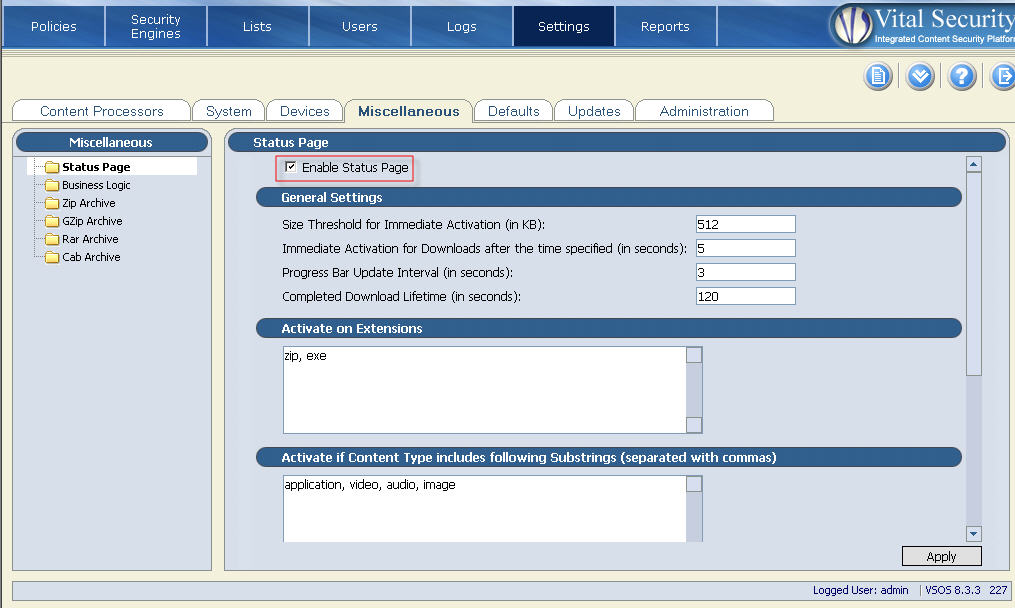Click the Zip Archive folder icon

[52, 203]
